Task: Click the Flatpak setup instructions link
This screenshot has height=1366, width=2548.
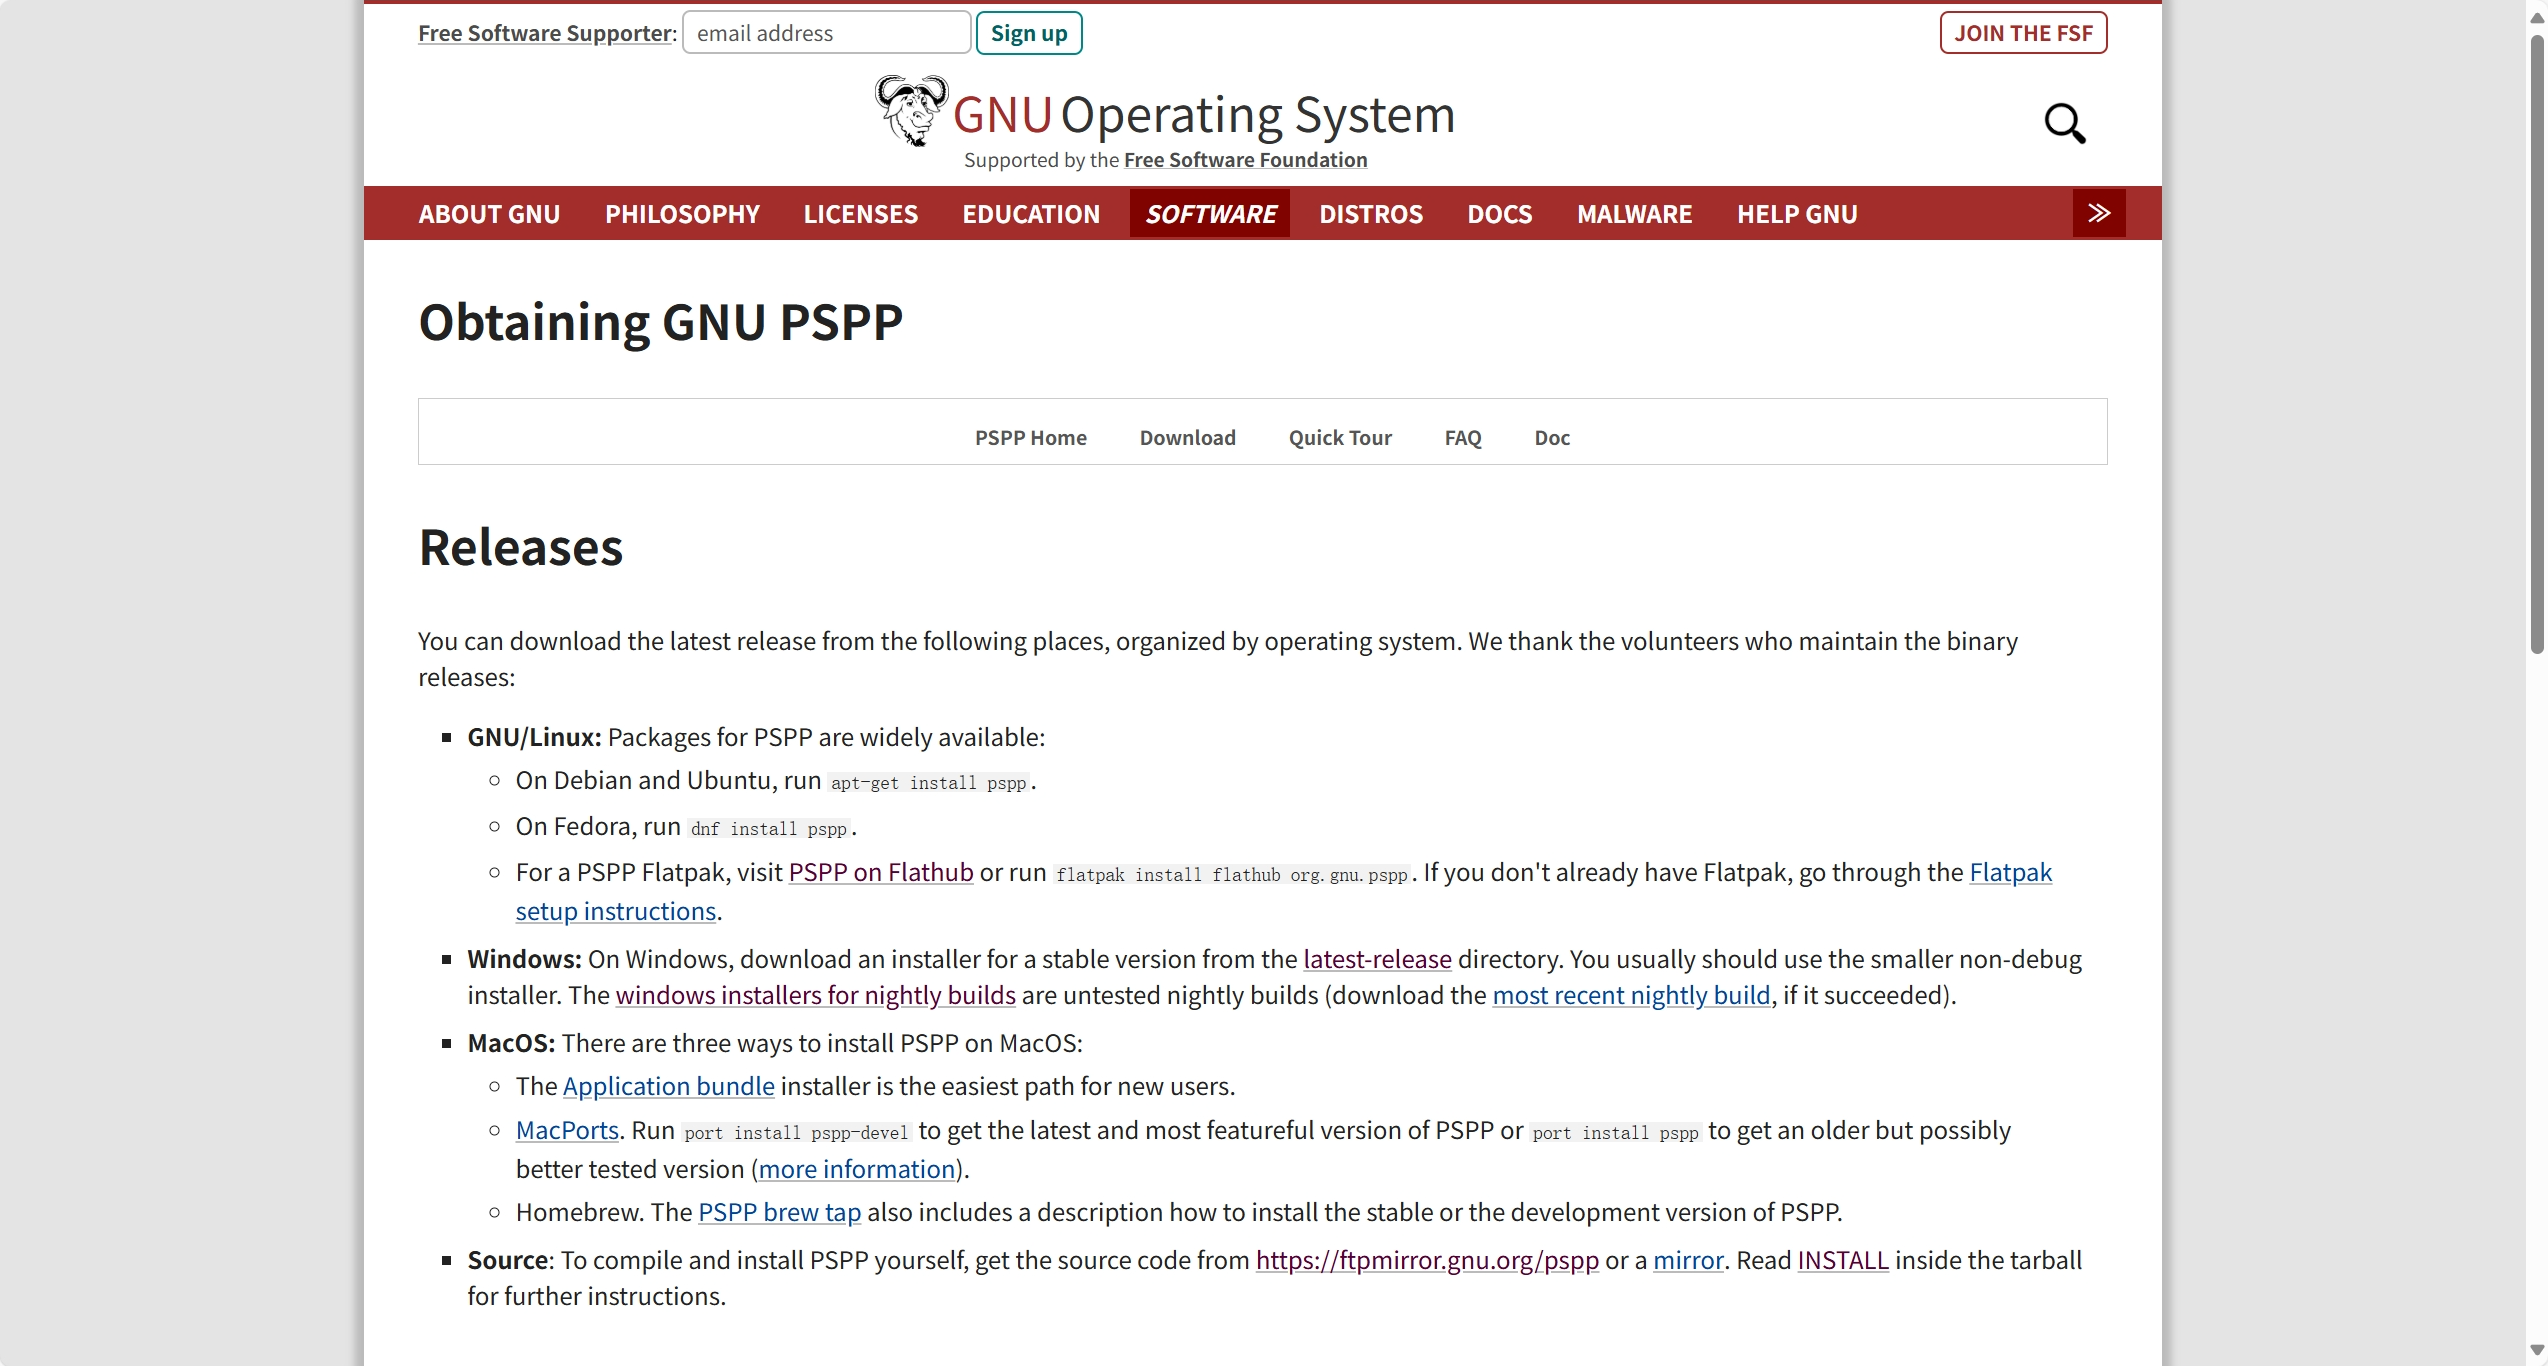Action: click(616, 910)
